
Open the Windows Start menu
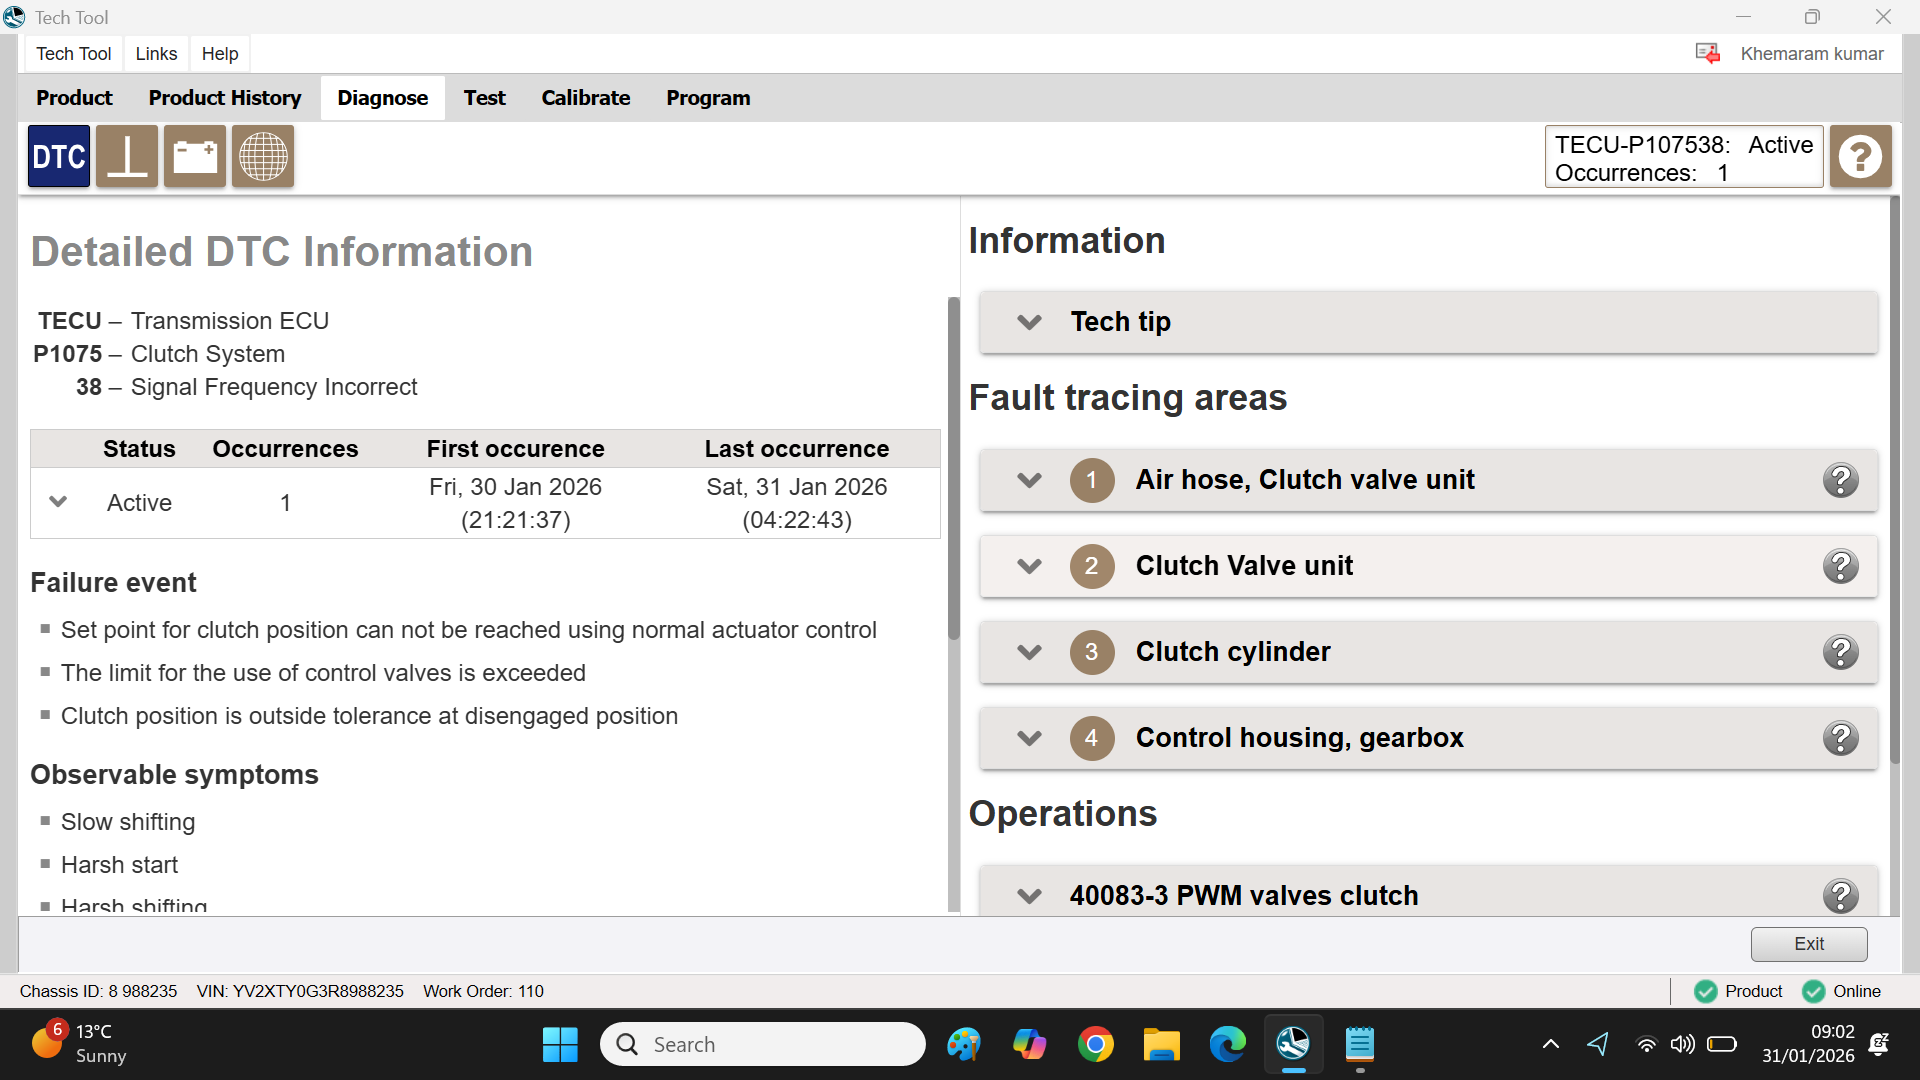tap(560, 1044)
